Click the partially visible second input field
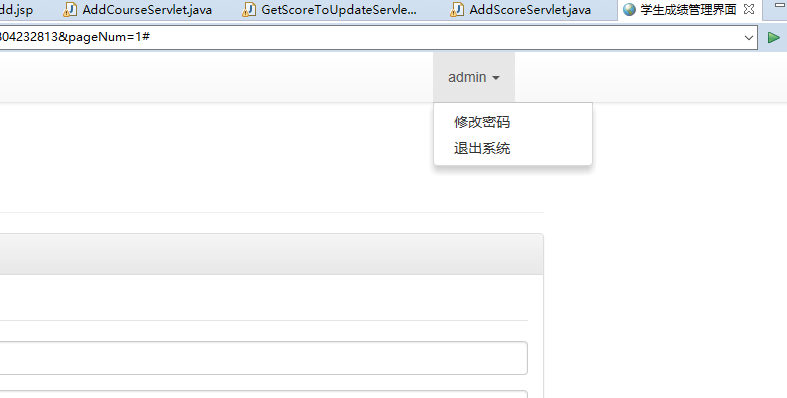The height and width of the screenshot is (398, 787). (x=264, y=394)
